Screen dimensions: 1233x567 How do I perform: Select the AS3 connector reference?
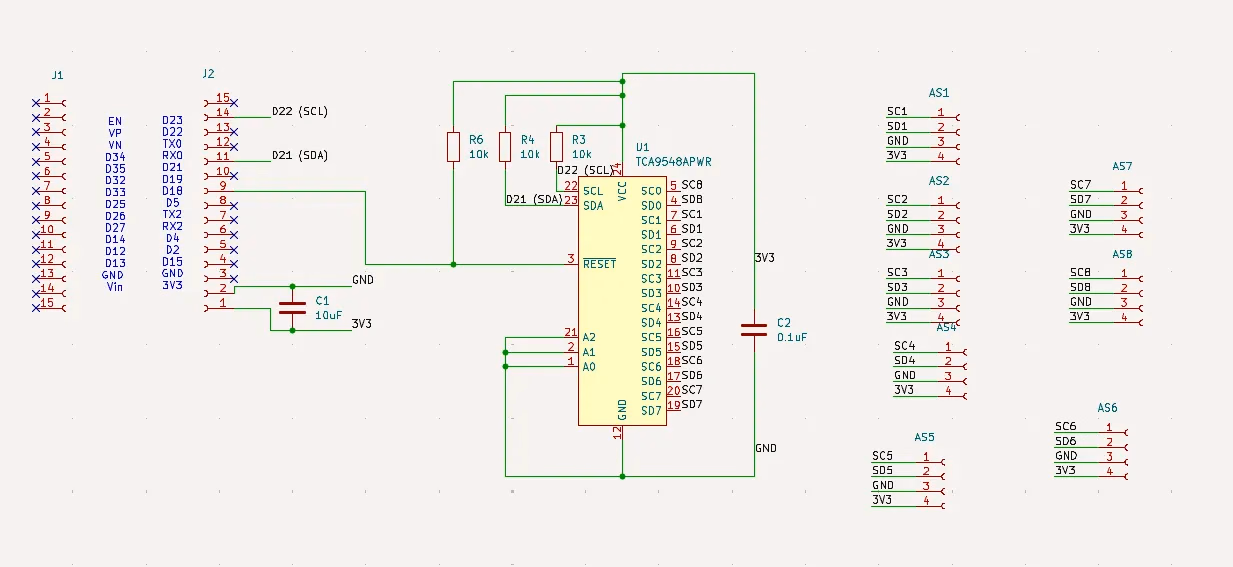pos(939,254)
